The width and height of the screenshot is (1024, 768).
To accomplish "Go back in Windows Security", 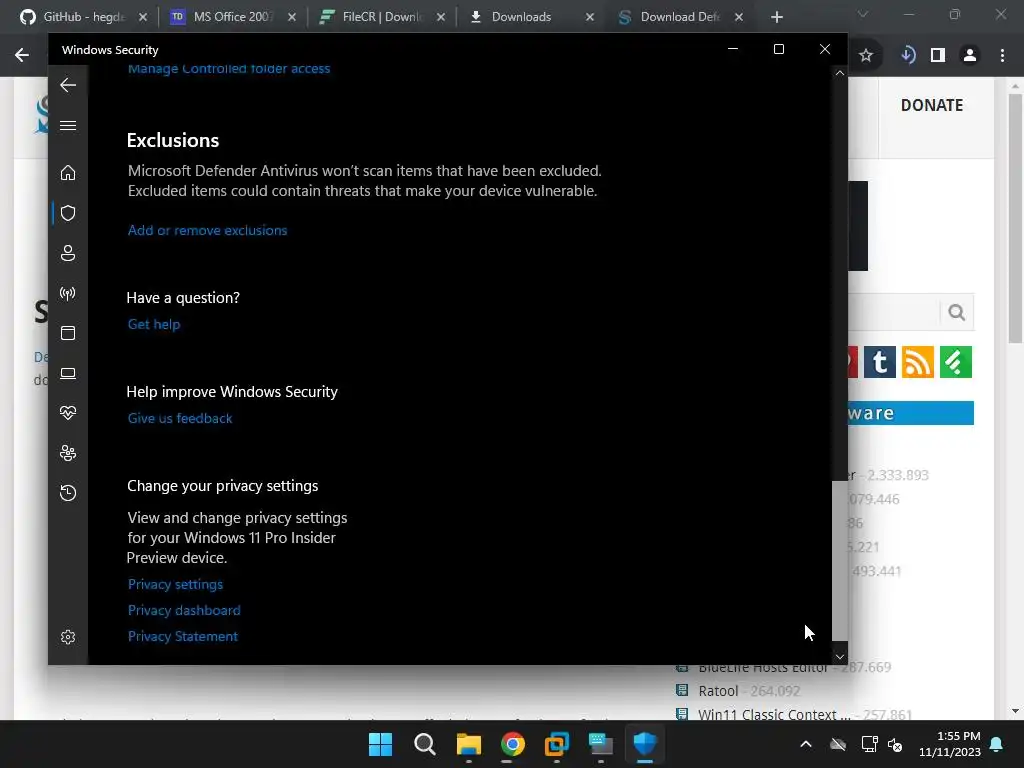I will click(x=68, y=85).
